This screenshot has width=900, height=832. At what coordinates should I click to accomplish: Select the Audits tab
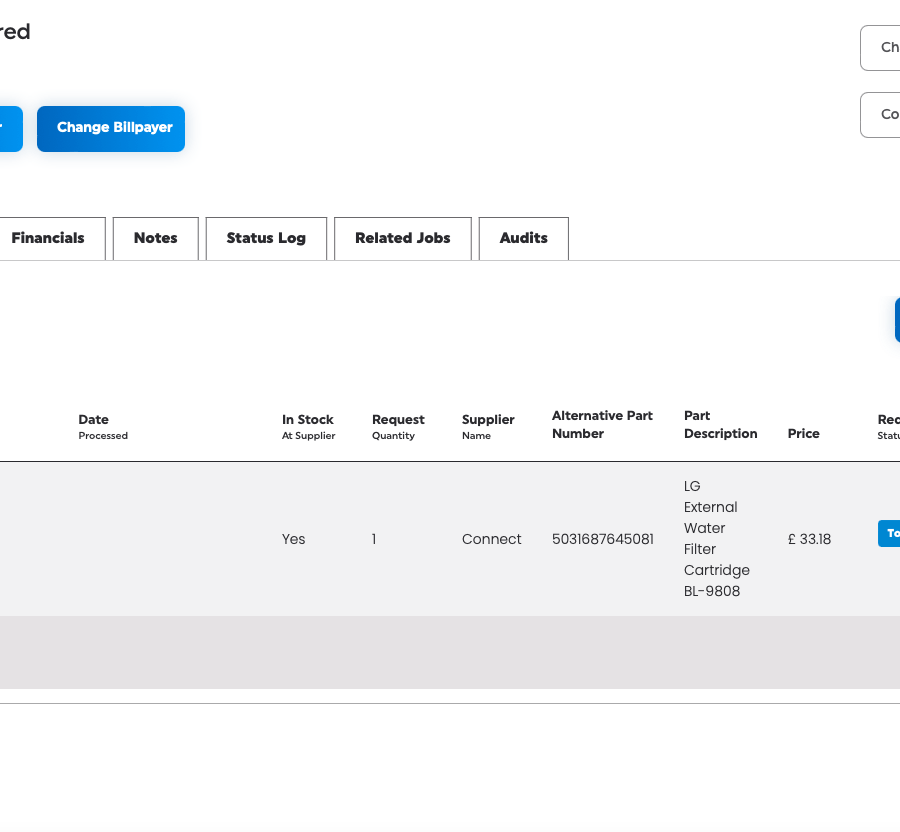(523, 238)
